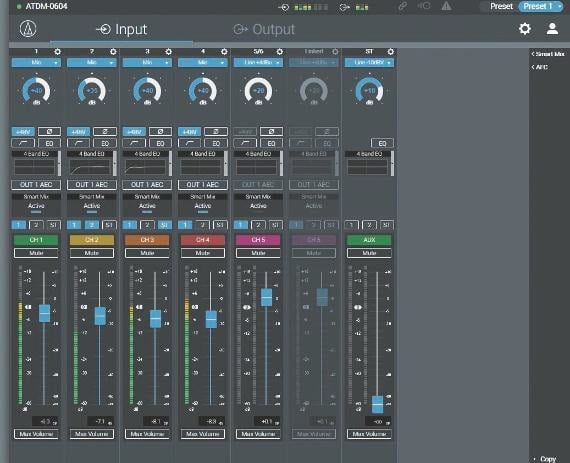Toggle EQ button on channel 1
Viewport: 570px width, 463px height.
pos(49,143)
